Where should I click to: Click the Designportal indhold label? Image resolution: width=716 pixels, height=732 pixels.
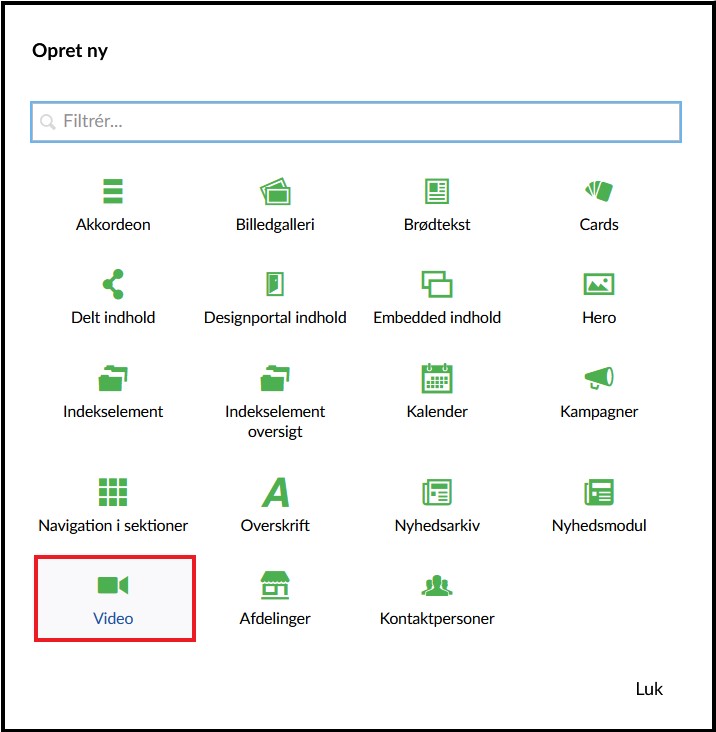pos(275,318)
